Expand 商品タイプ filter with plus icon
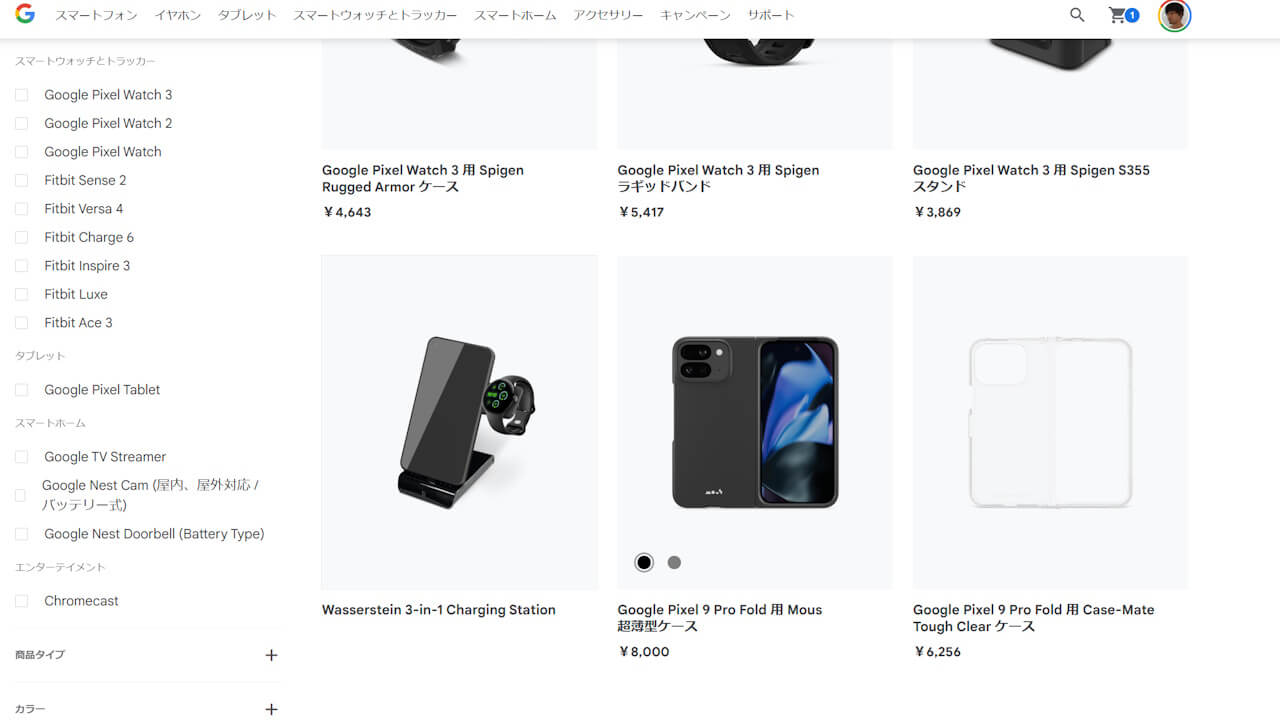This screenshot has width=1280, height=720. 271,655
